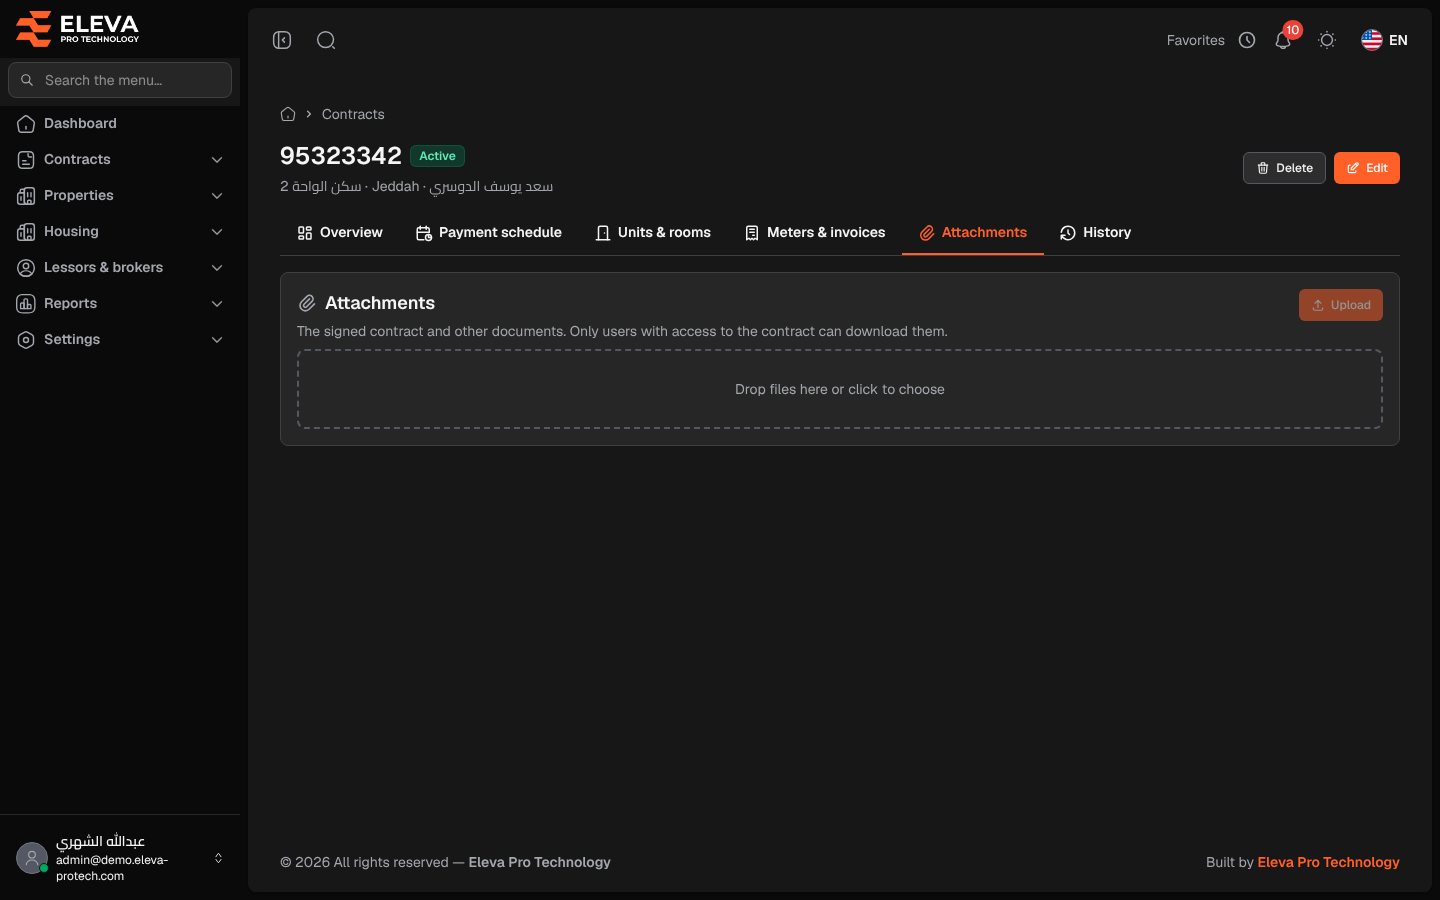This screenshot has height=900, width=1440.
Task: Click the Dashboard home icon in sidebar
Action: tap(26, 124)
